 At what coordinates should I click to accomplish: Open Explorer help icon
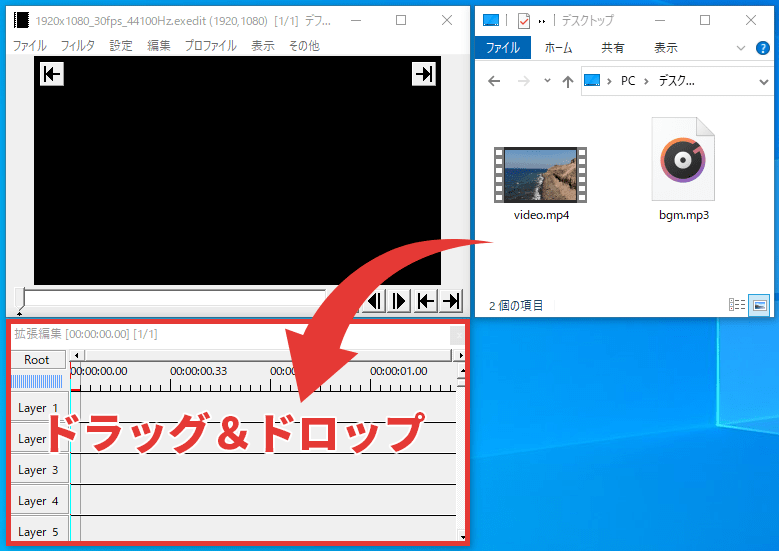point(763,48)
